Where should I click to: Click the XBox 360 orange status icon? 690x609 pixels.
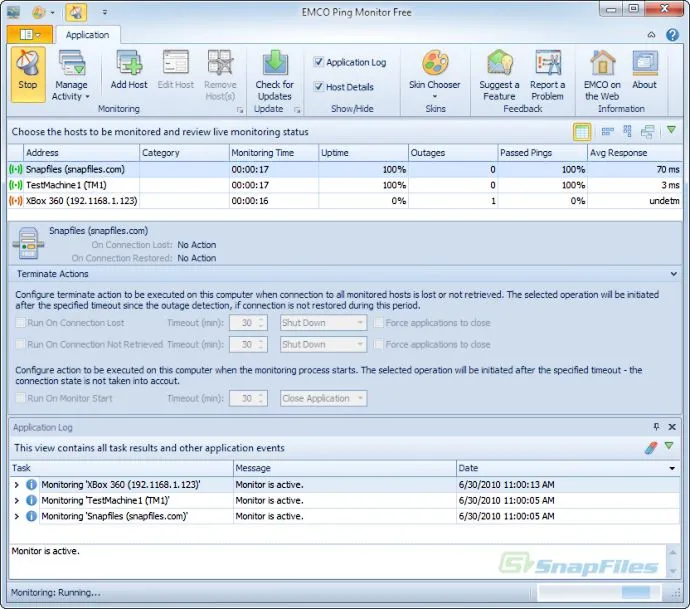(15, 201)
